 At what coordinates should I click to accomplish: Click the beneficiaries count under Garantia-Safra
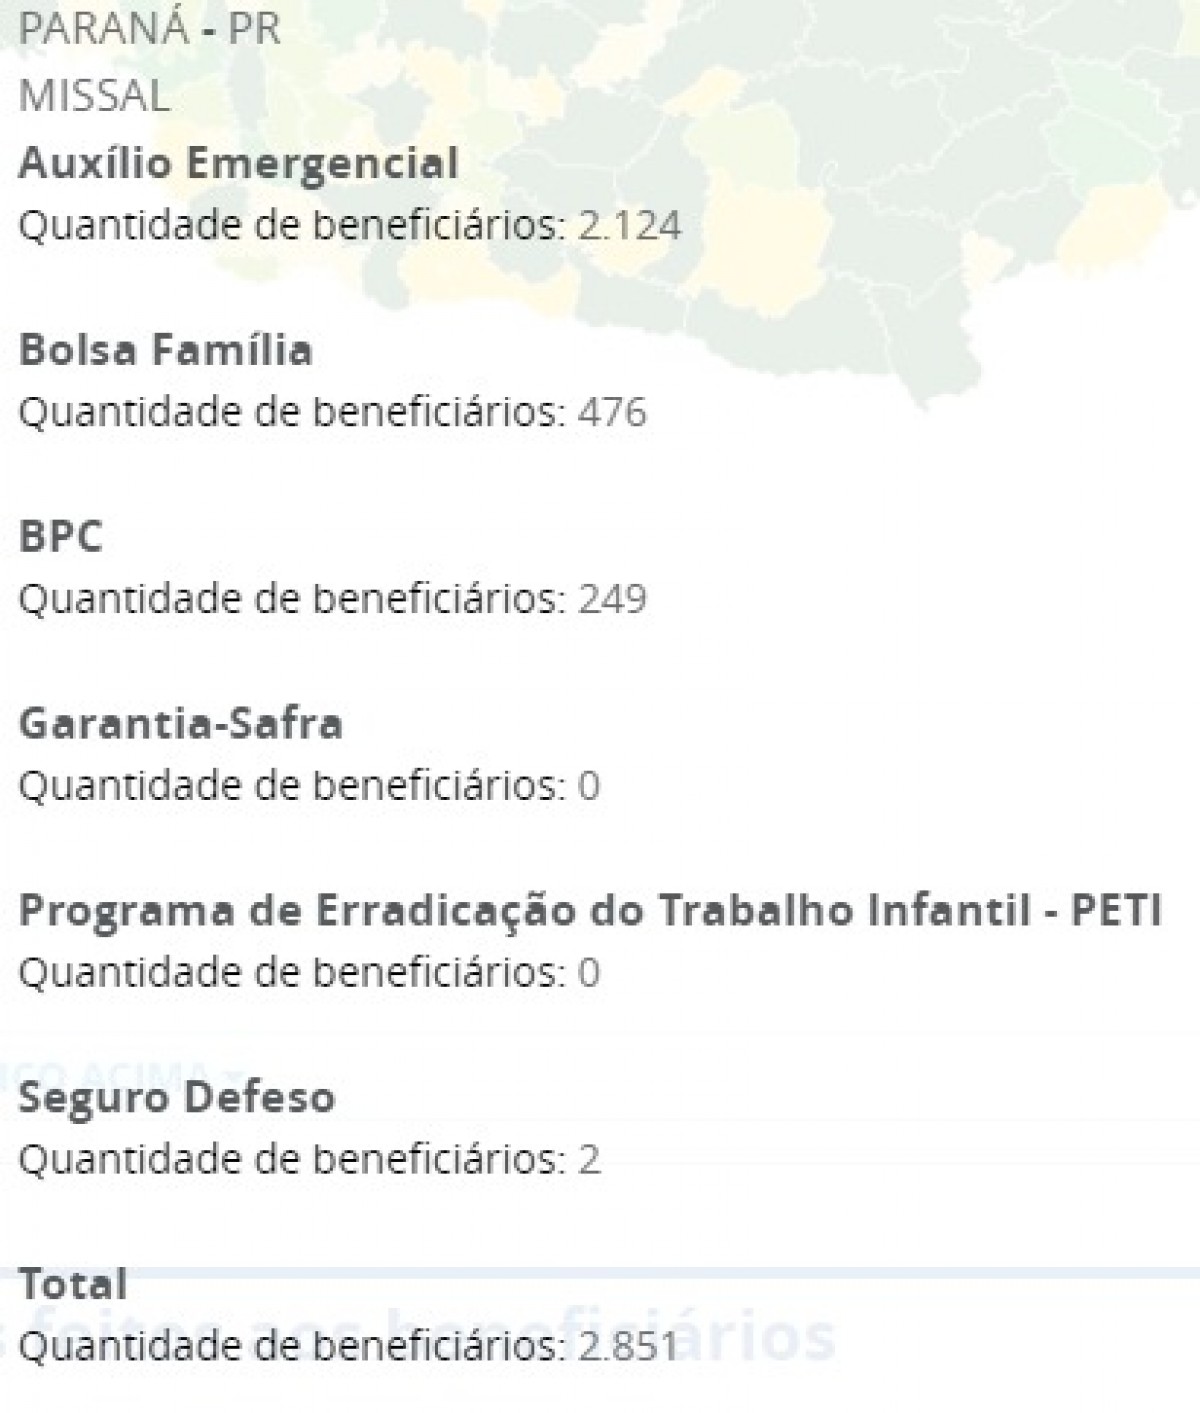click(x=309, y=786)
